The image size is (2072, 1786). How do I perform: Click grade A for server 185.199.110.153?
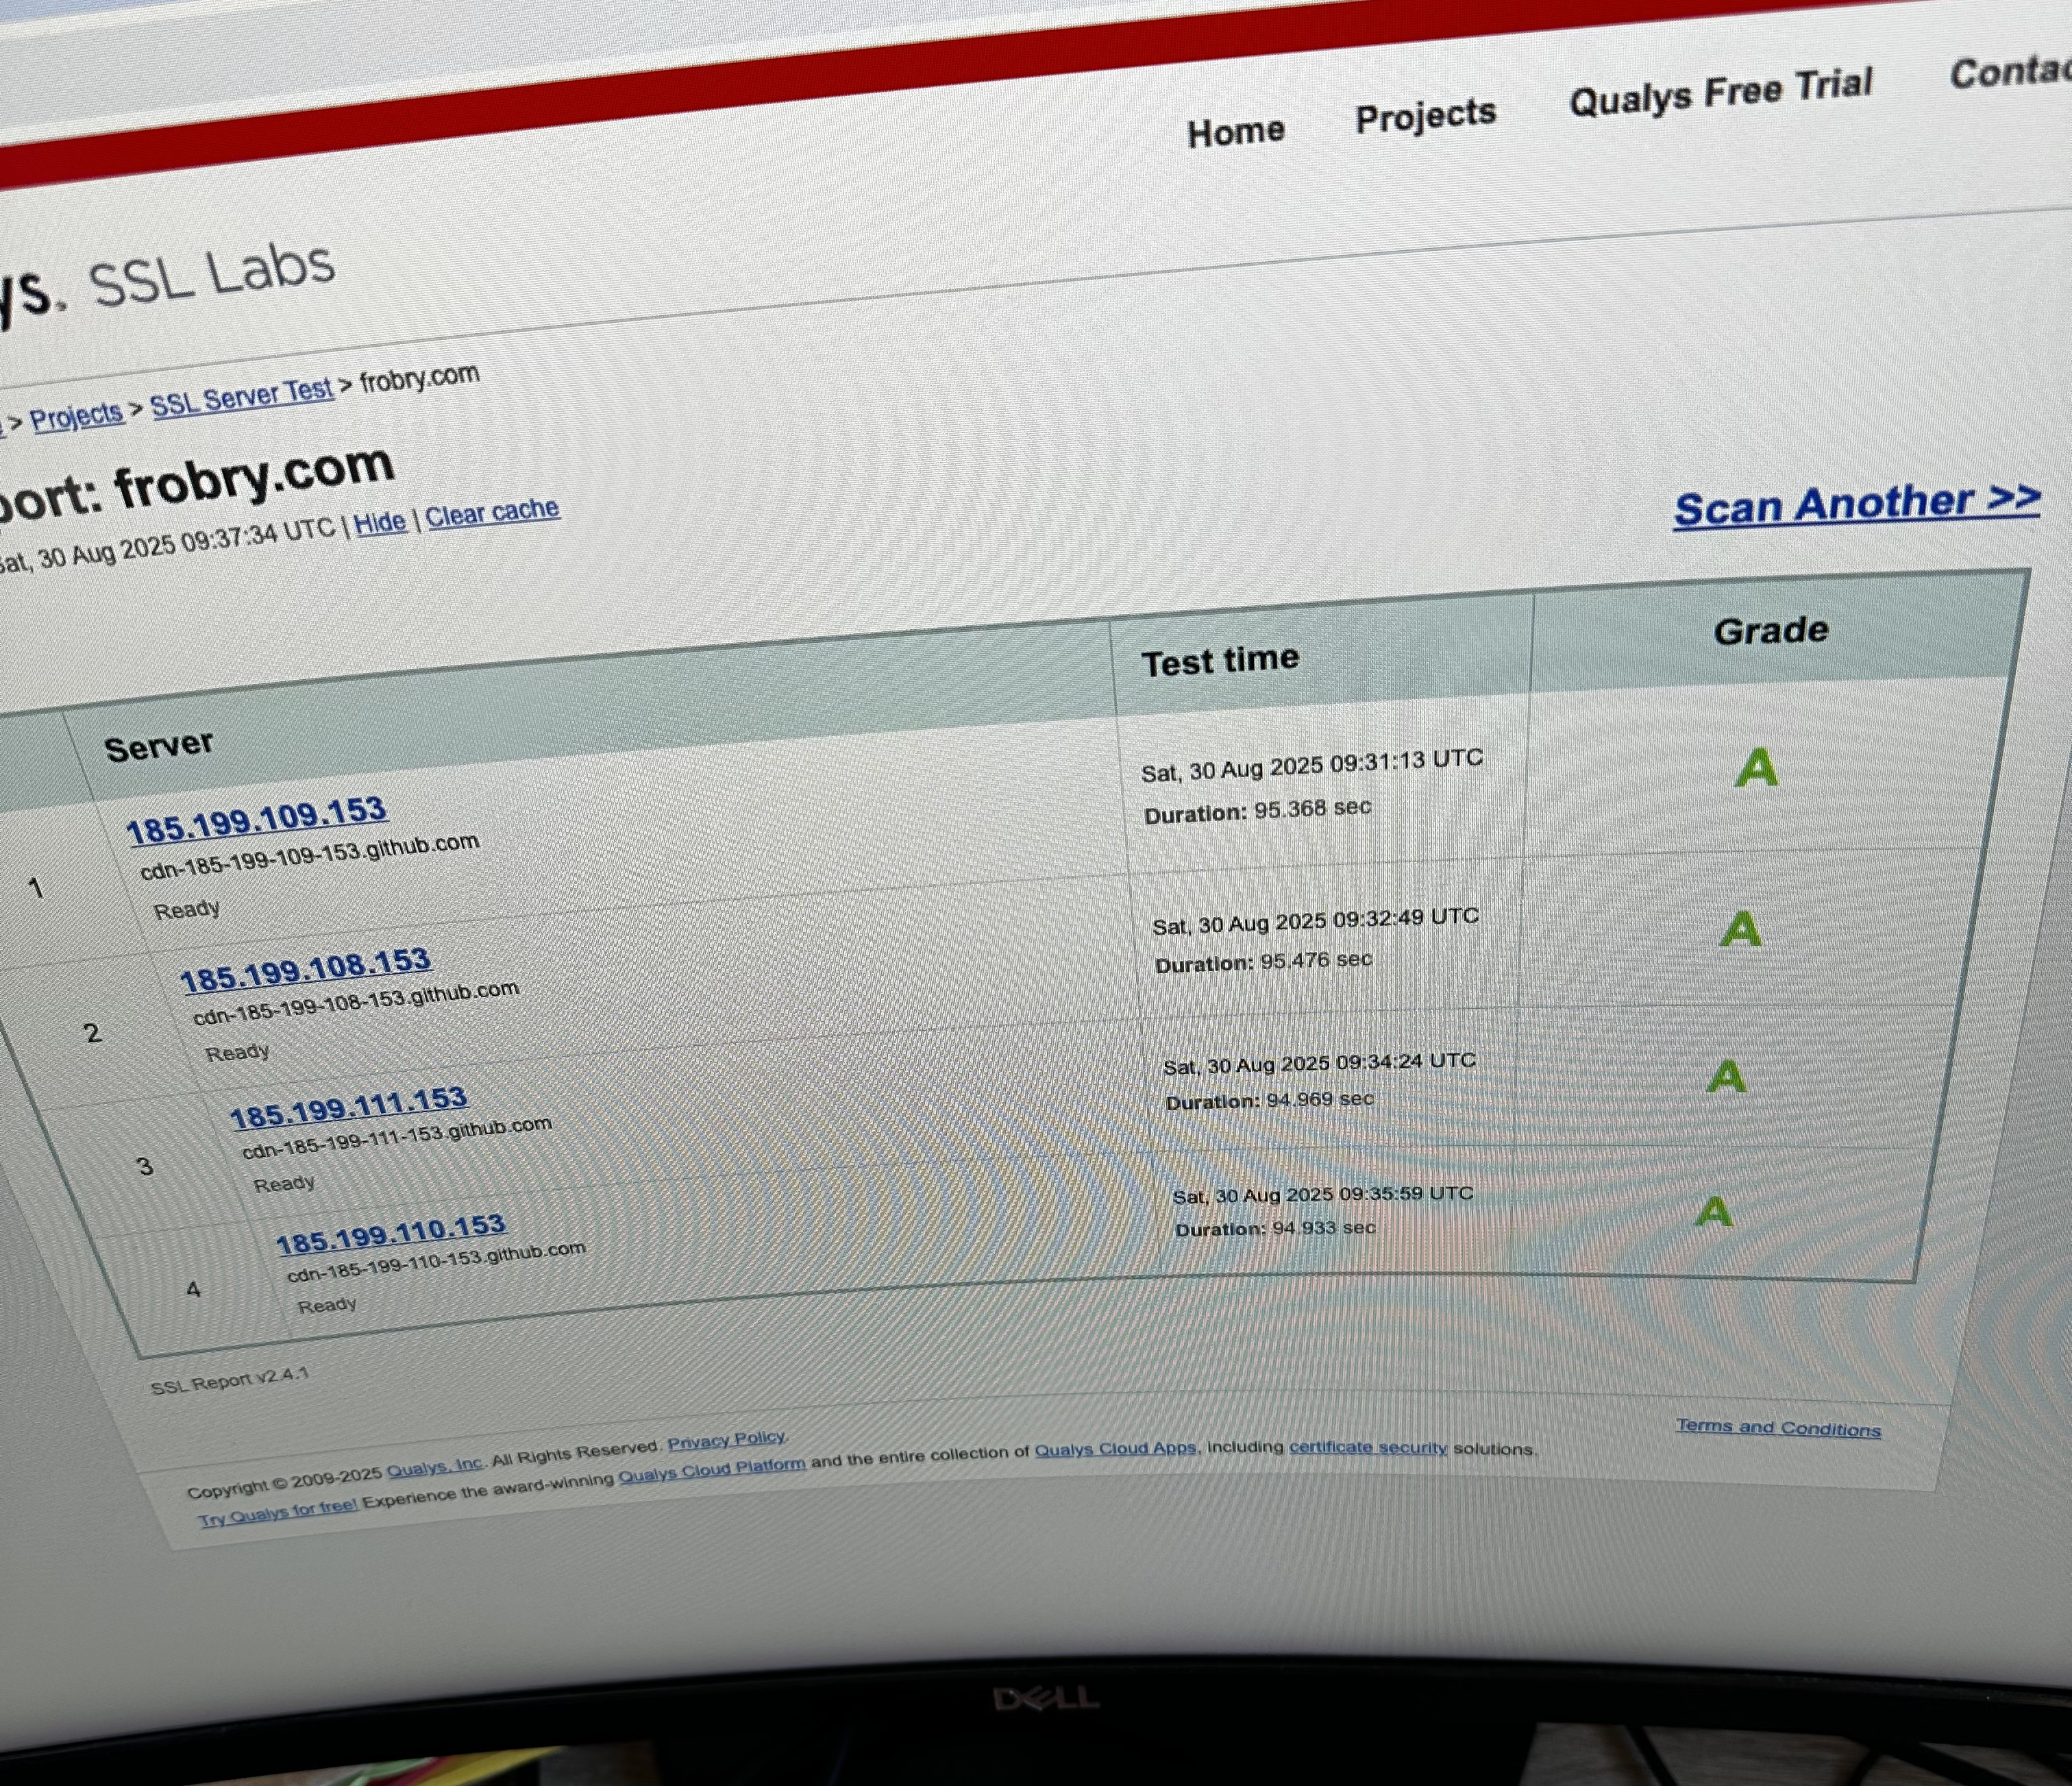point(1714,1213)
